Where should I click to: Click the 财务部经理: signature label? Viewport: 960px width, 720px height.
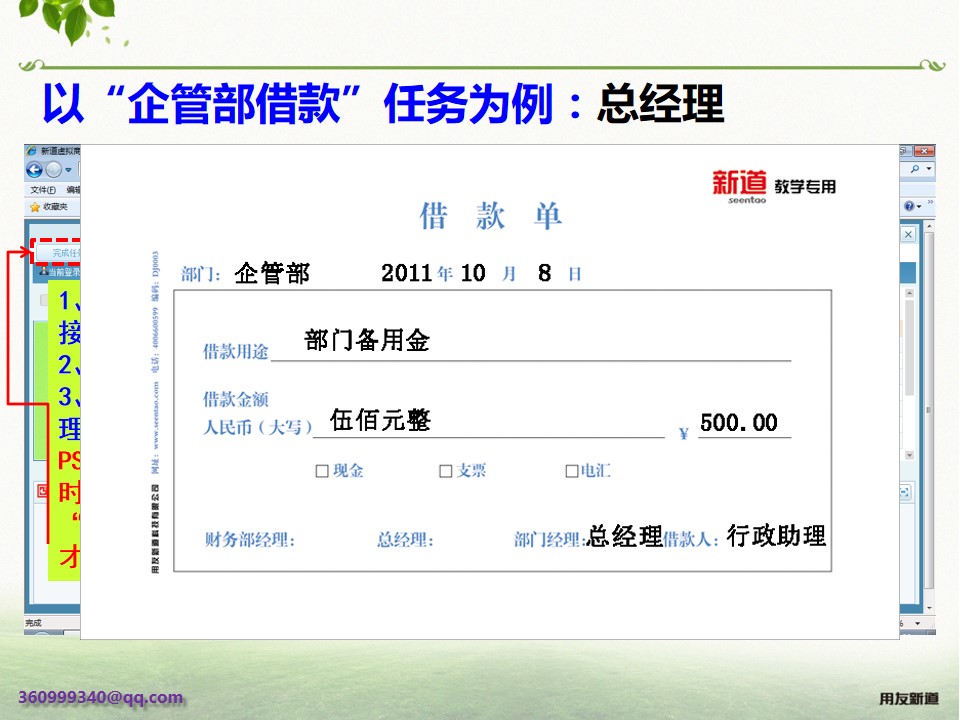(250, 539)
